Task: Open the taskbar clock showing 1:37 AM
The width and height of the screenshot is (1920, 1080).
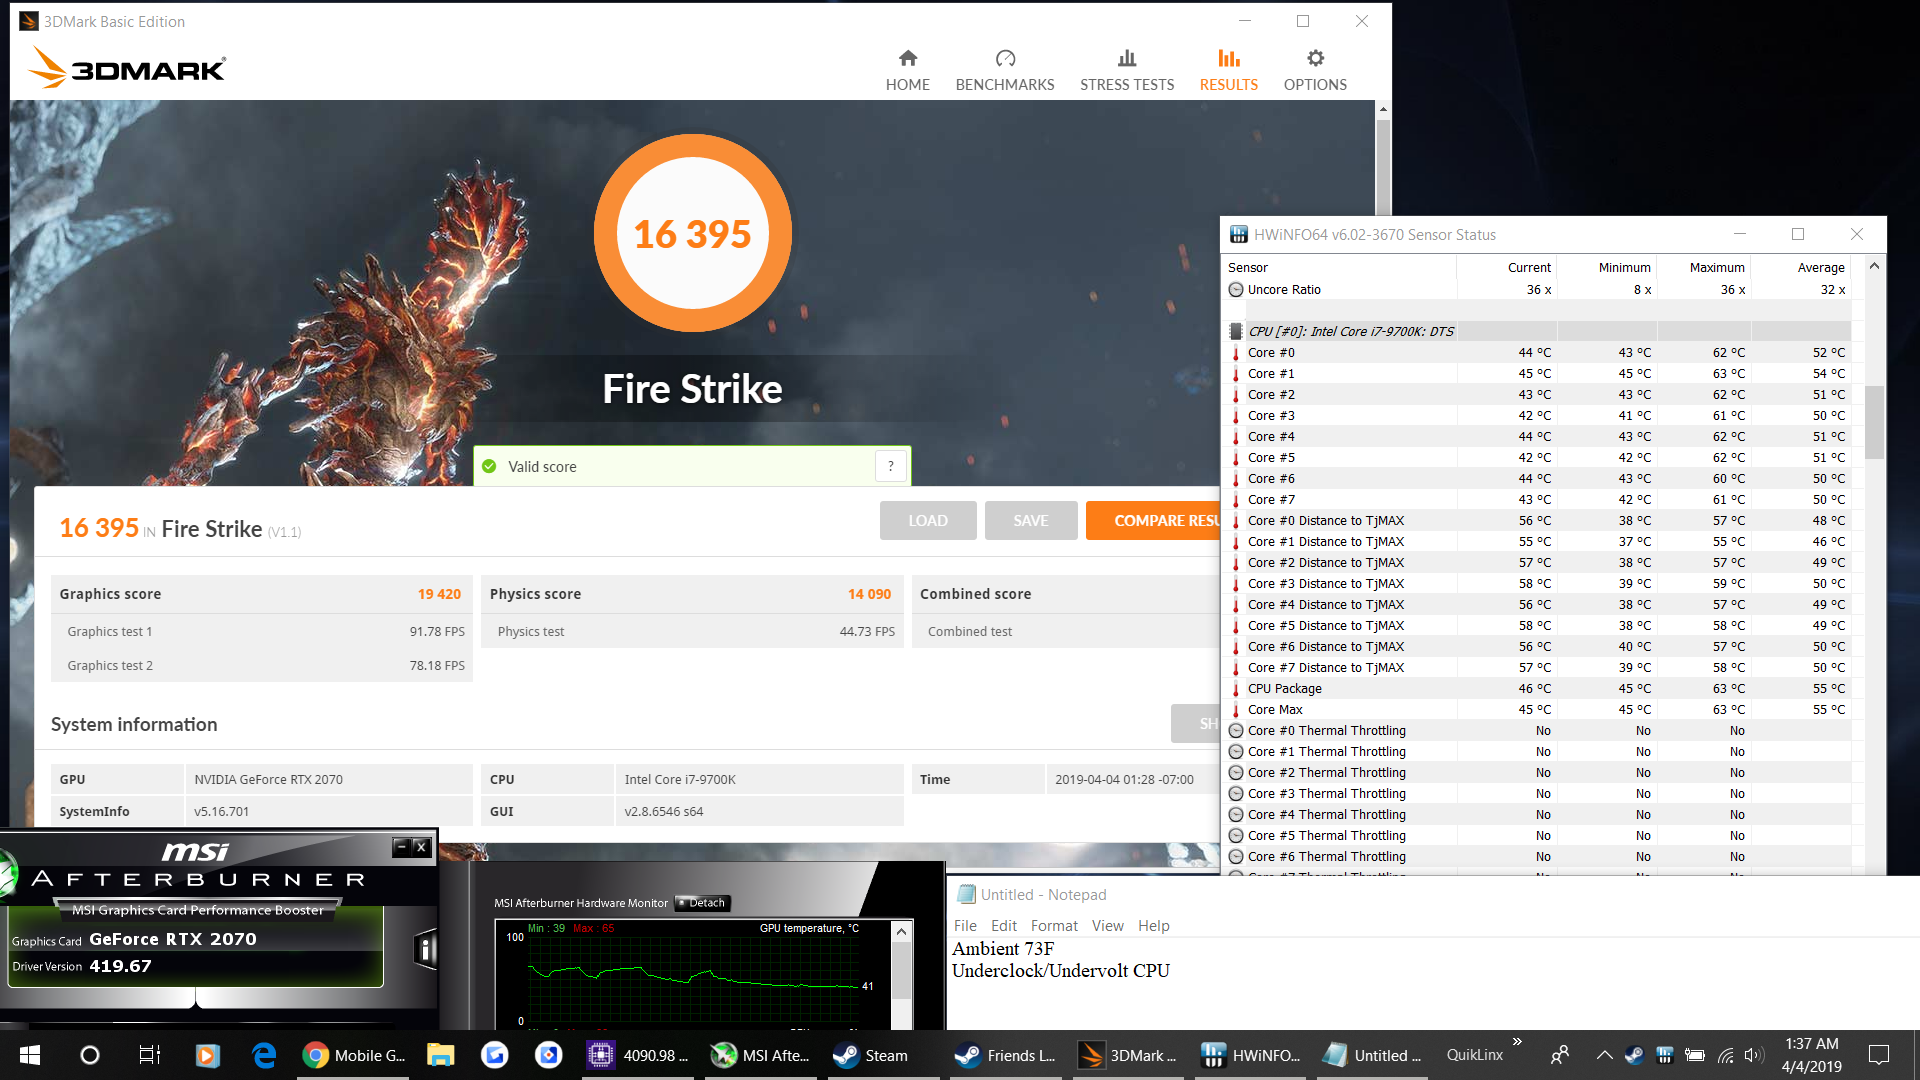Action: click(1811, 1055)
